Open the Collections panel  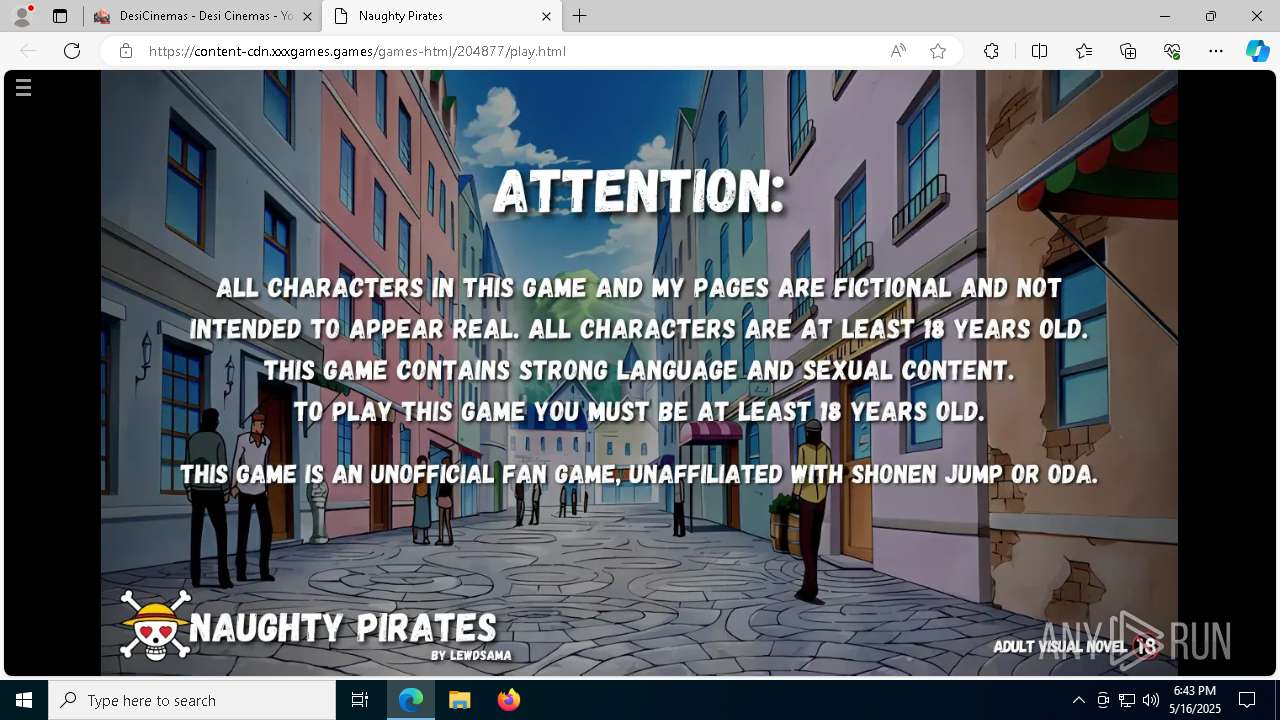[1128, 51]
